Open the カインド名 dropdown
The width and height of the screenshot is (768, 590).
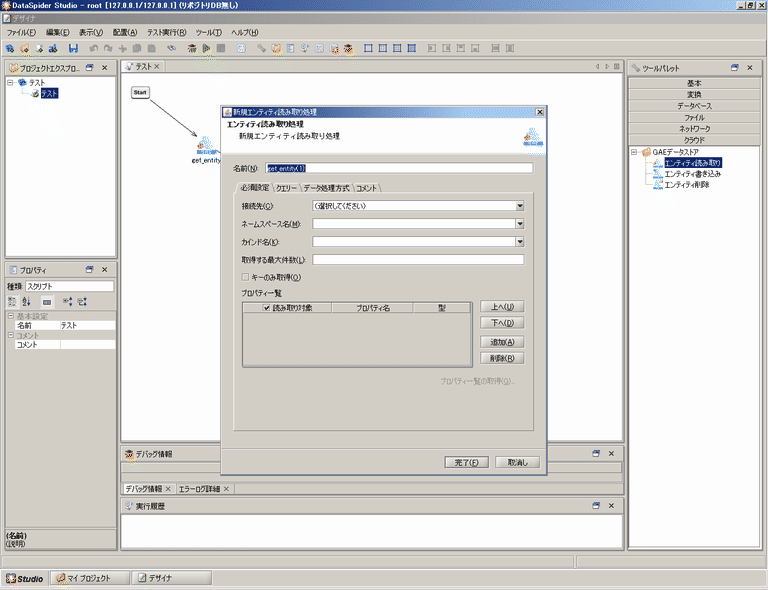(520, 241)
